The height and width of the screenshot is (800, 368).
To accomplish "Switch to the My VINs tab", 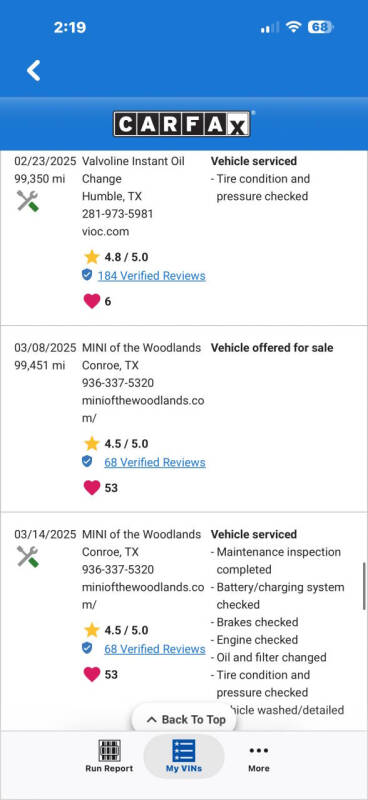I will point(184,756).
